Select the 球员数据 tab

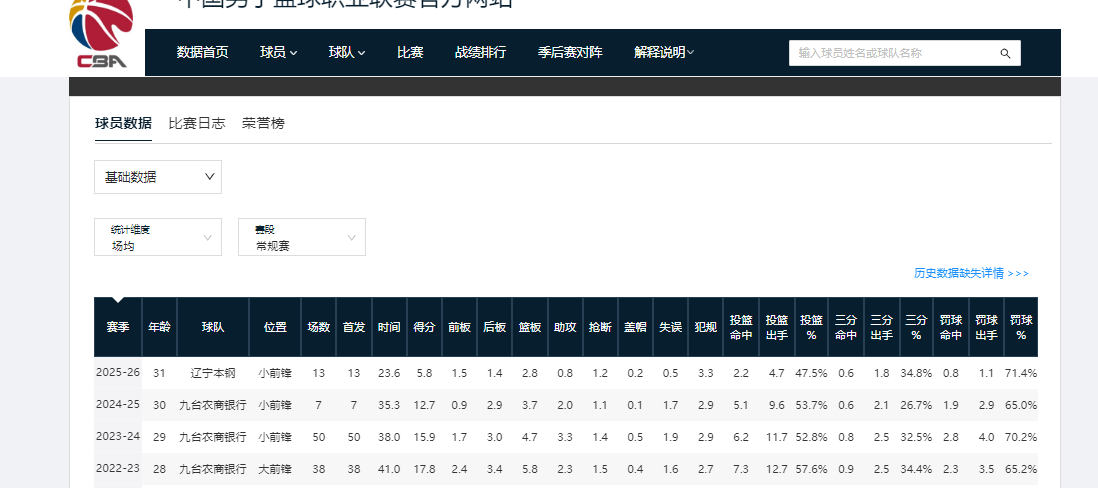[x=123, y=123]
